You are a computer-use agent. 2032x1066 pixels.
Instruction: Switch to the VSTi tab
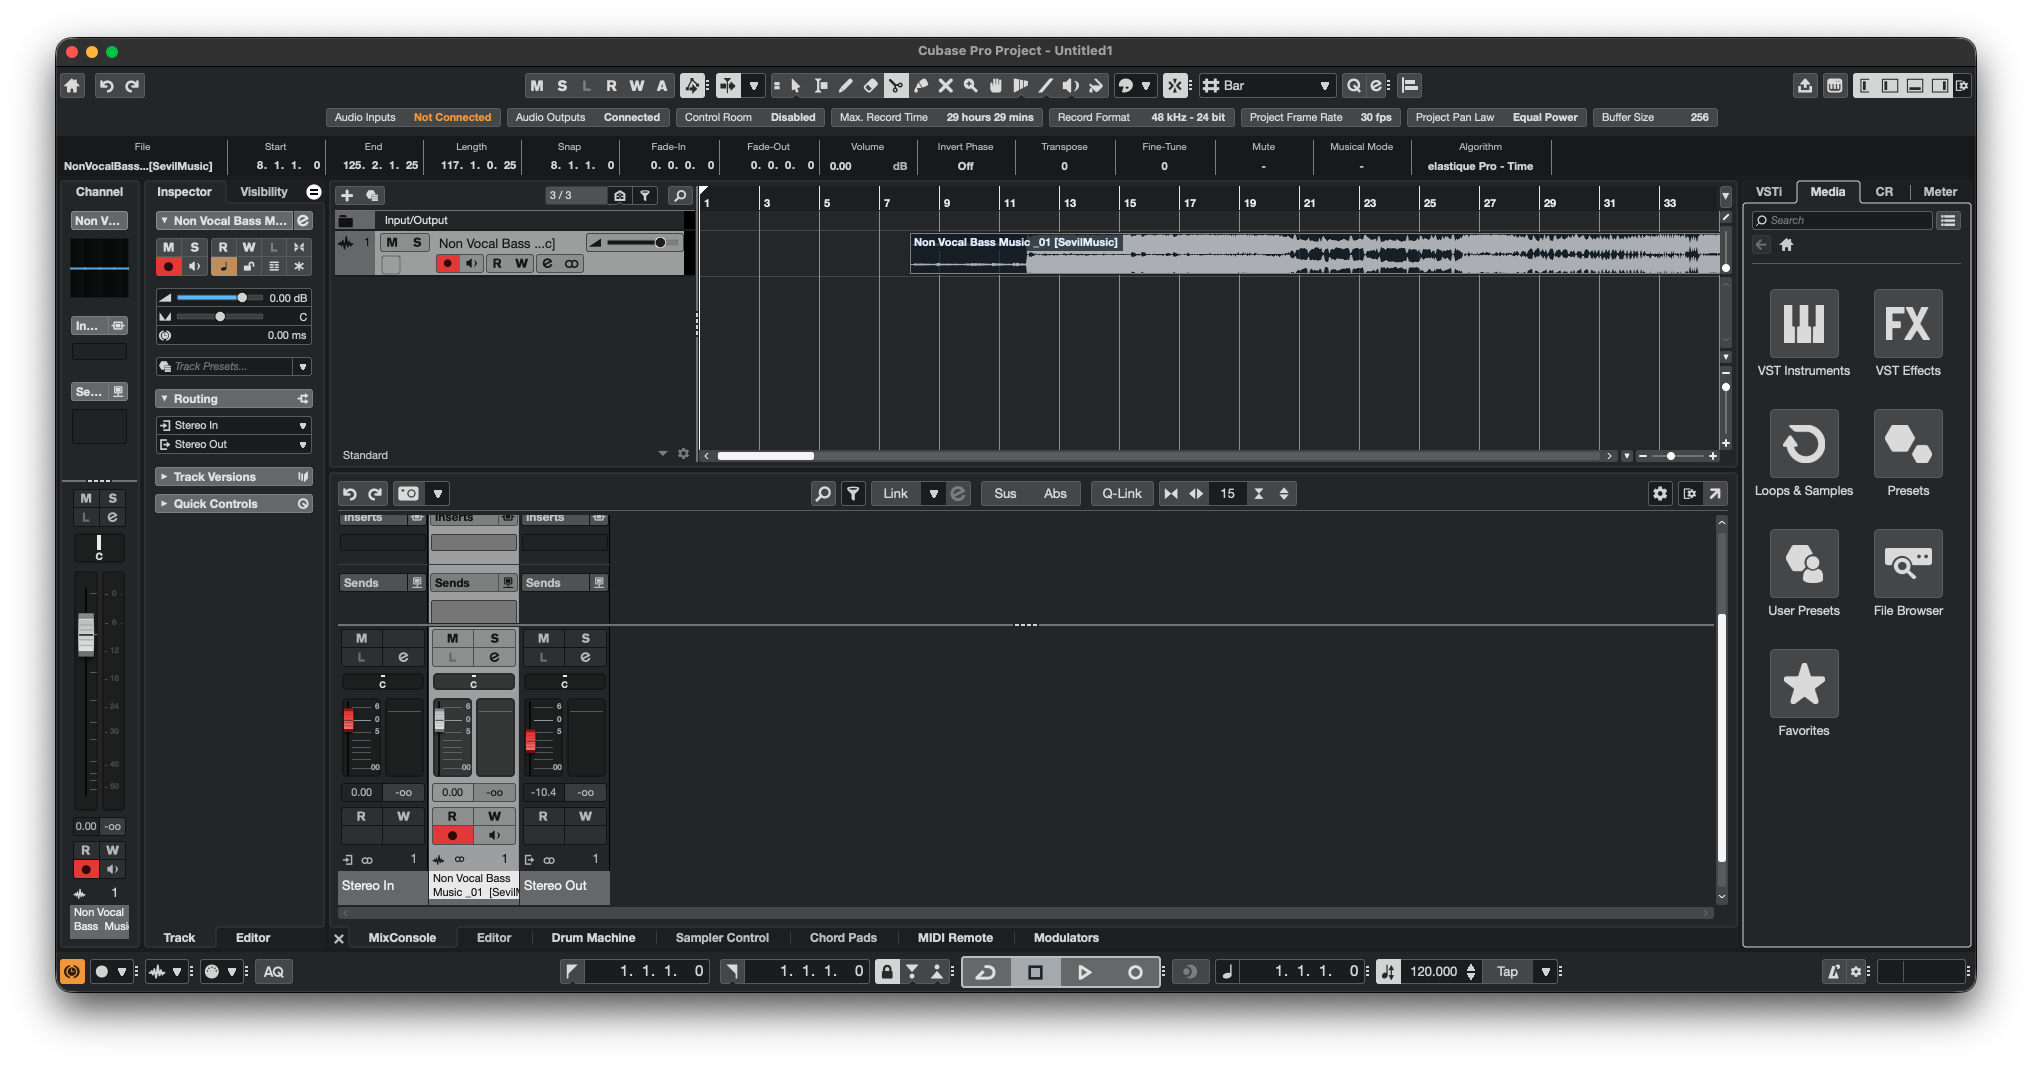click(x=1768, y=192)
